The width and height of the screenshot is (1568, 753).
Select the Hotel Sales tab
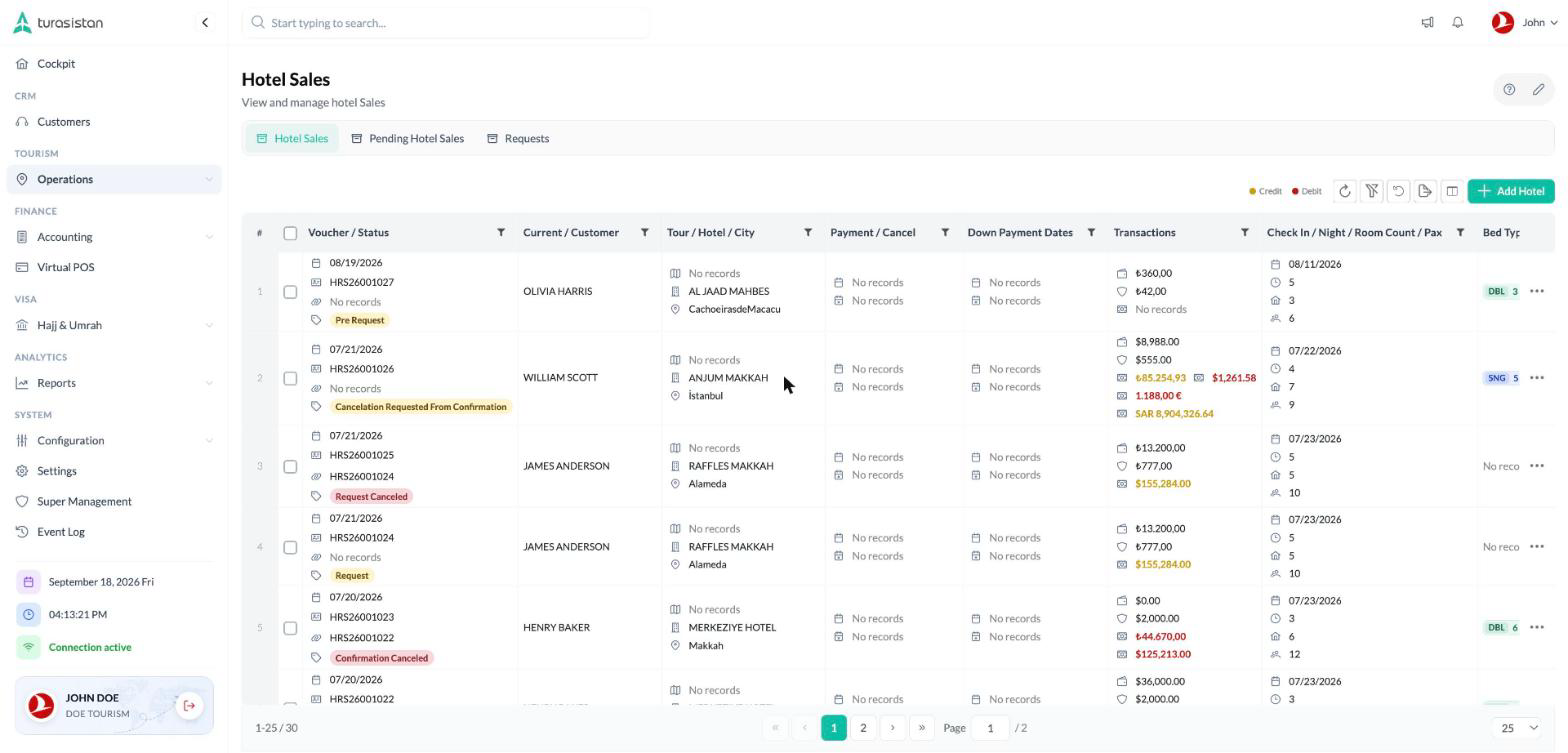[x=292, y=138]
